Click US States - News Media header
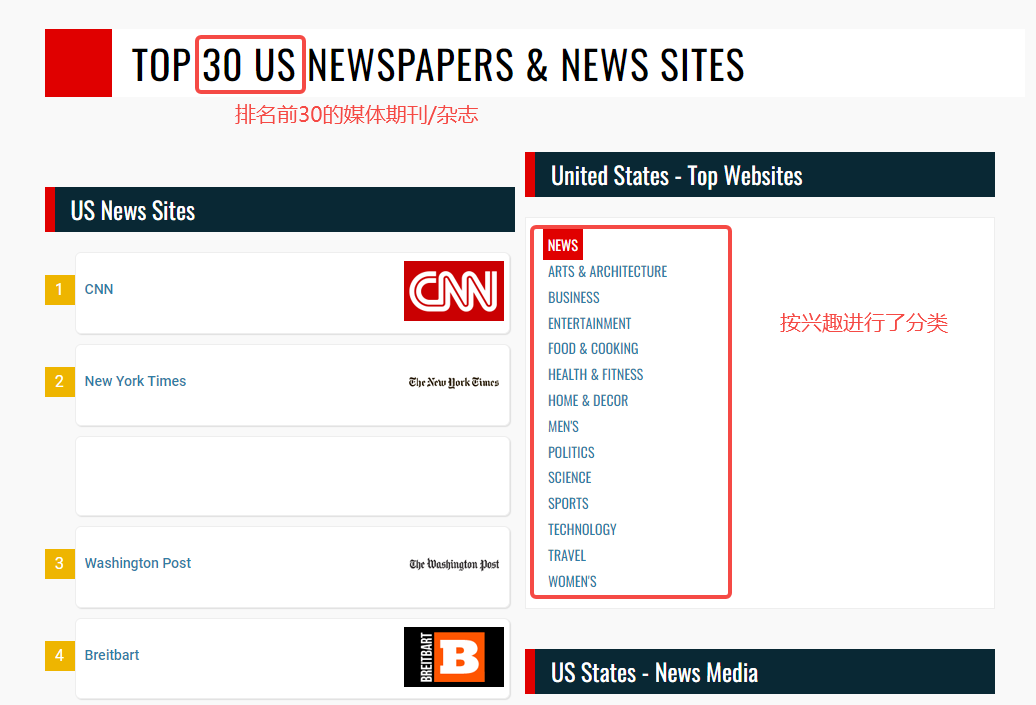Viewport: 1036px width, 705px height. pos(760,672)
